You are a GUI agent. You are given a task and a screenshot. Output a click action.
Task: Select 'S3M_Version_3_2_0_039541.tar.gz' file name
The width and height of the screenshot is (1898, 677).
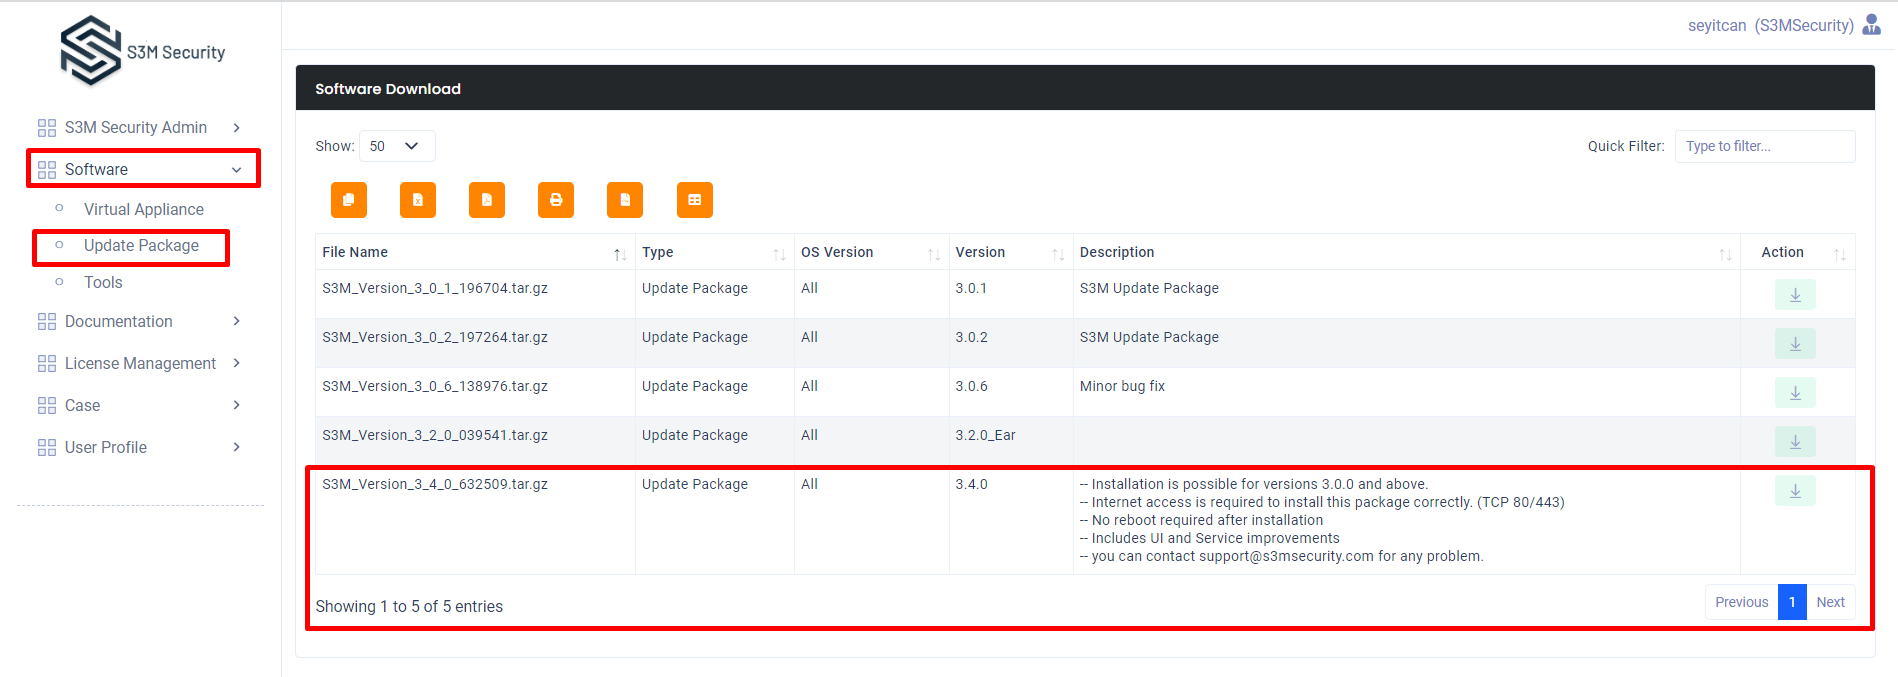(435, 435)
